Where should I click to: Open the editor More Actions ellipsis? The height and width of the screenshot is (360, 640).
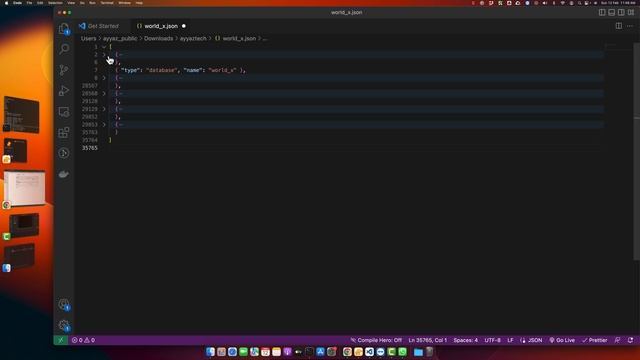click(630, 26)
